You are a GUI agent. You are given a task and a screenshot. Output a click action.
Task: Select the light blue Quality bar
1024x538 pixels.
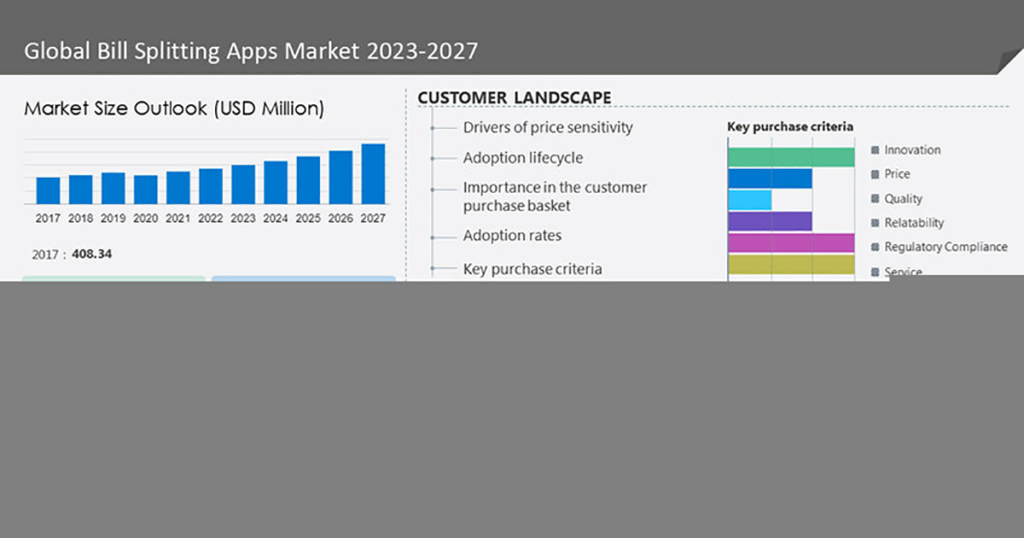coord(749,200)
